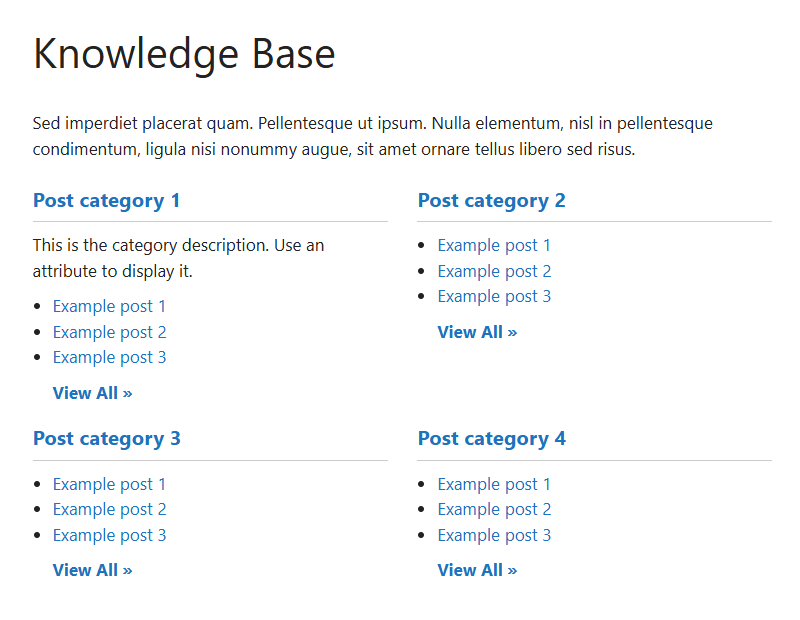Screen dimensions: 800x620
Task: Click View All for Post category 4
Action: (x=477, y=570)
